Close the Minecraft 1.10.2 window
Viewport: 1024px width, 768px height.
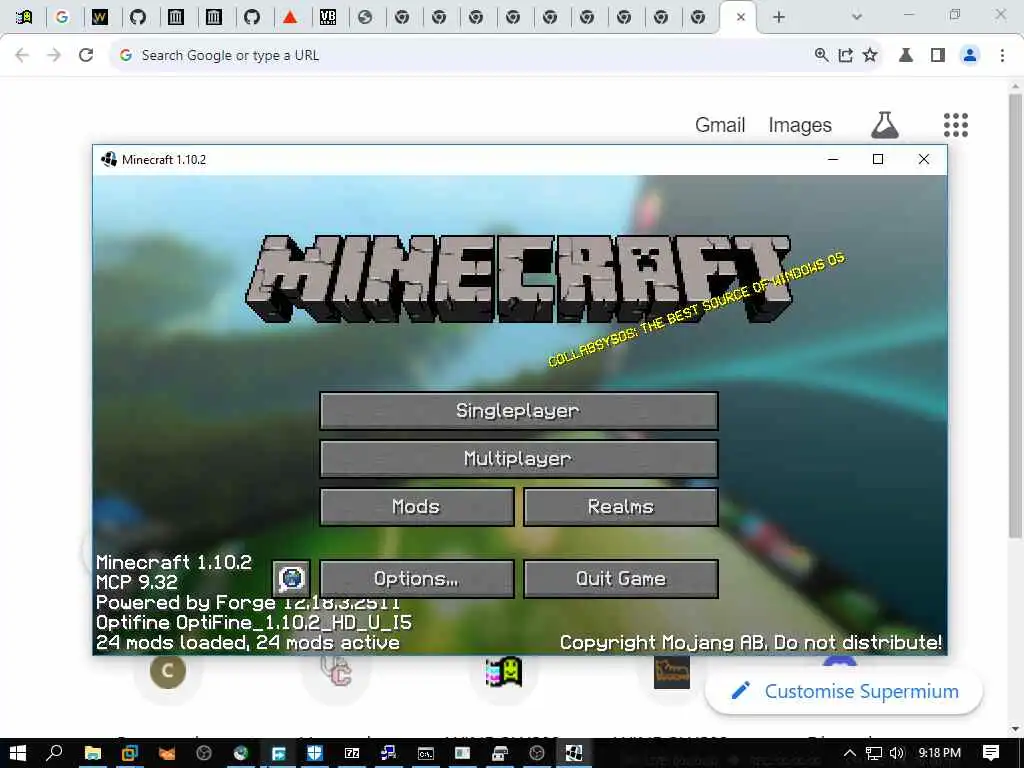click(x=923, y=159)
